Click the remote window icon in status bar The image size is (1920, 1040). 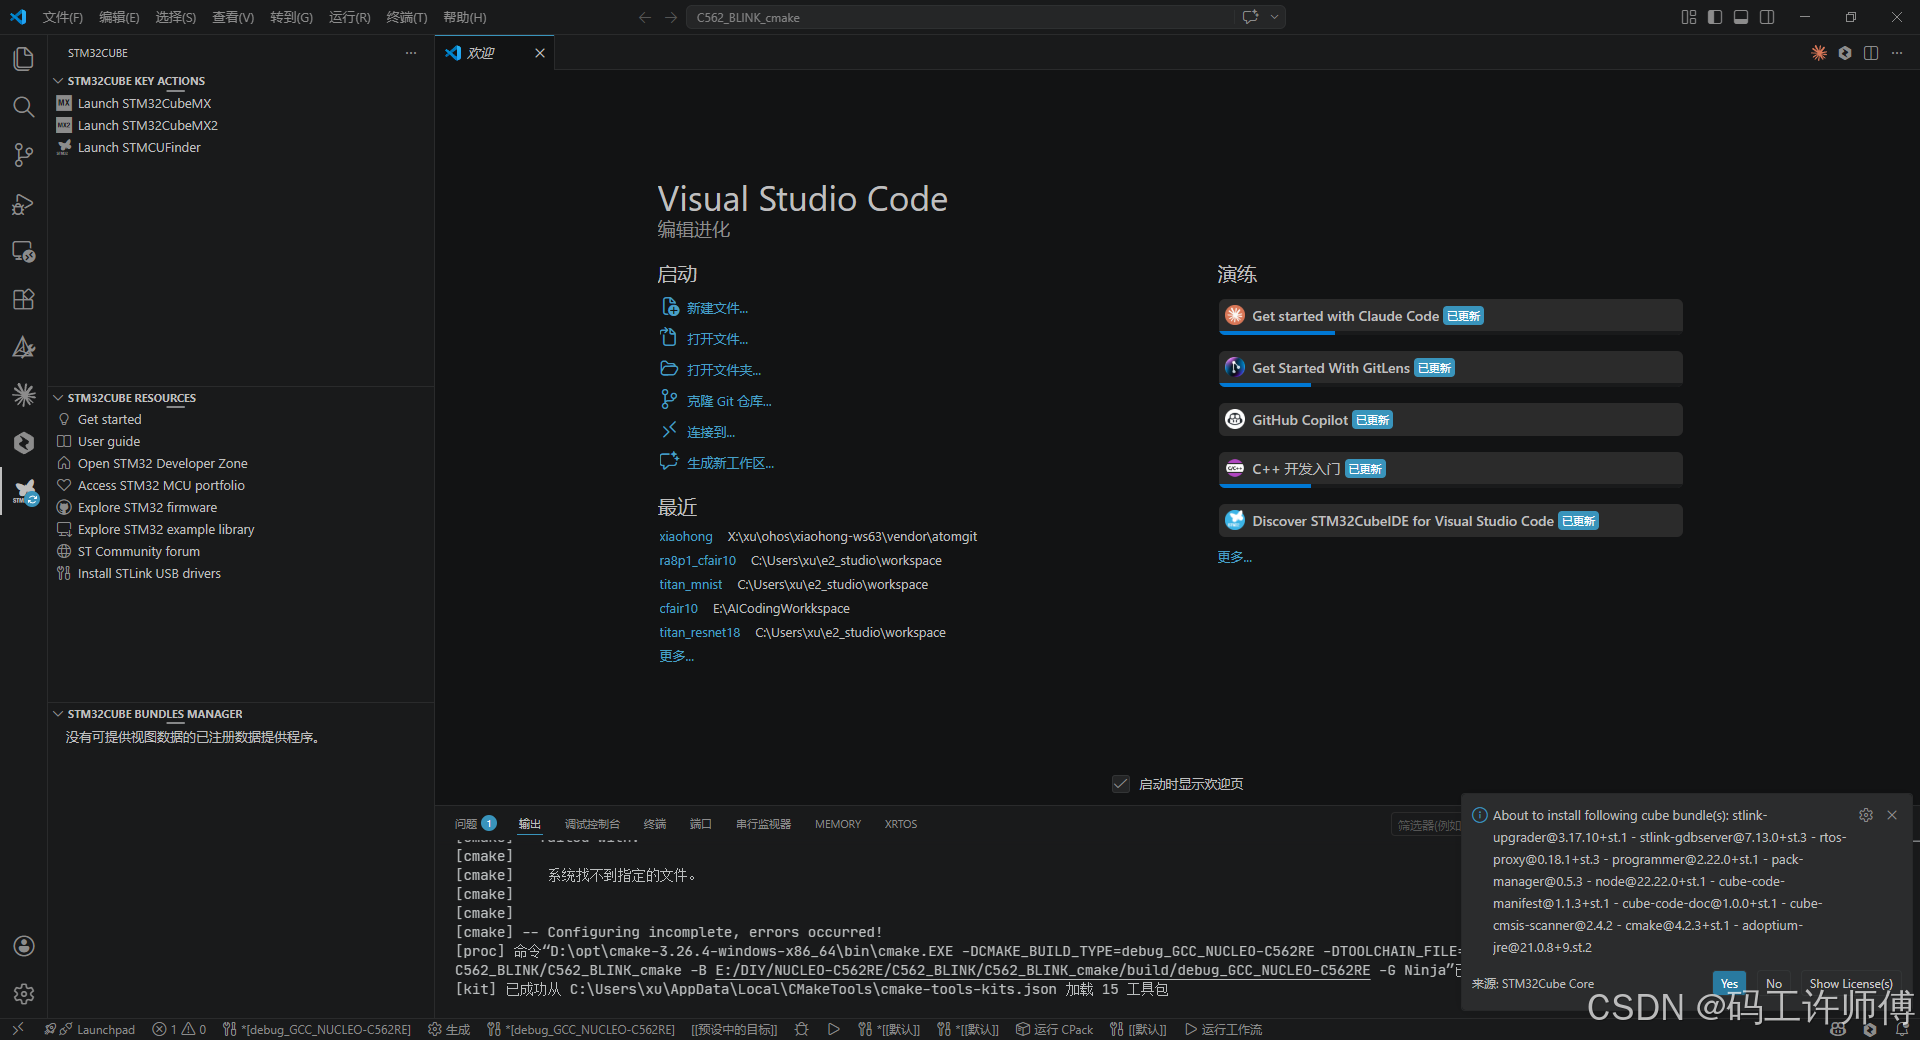[17, 1029]
